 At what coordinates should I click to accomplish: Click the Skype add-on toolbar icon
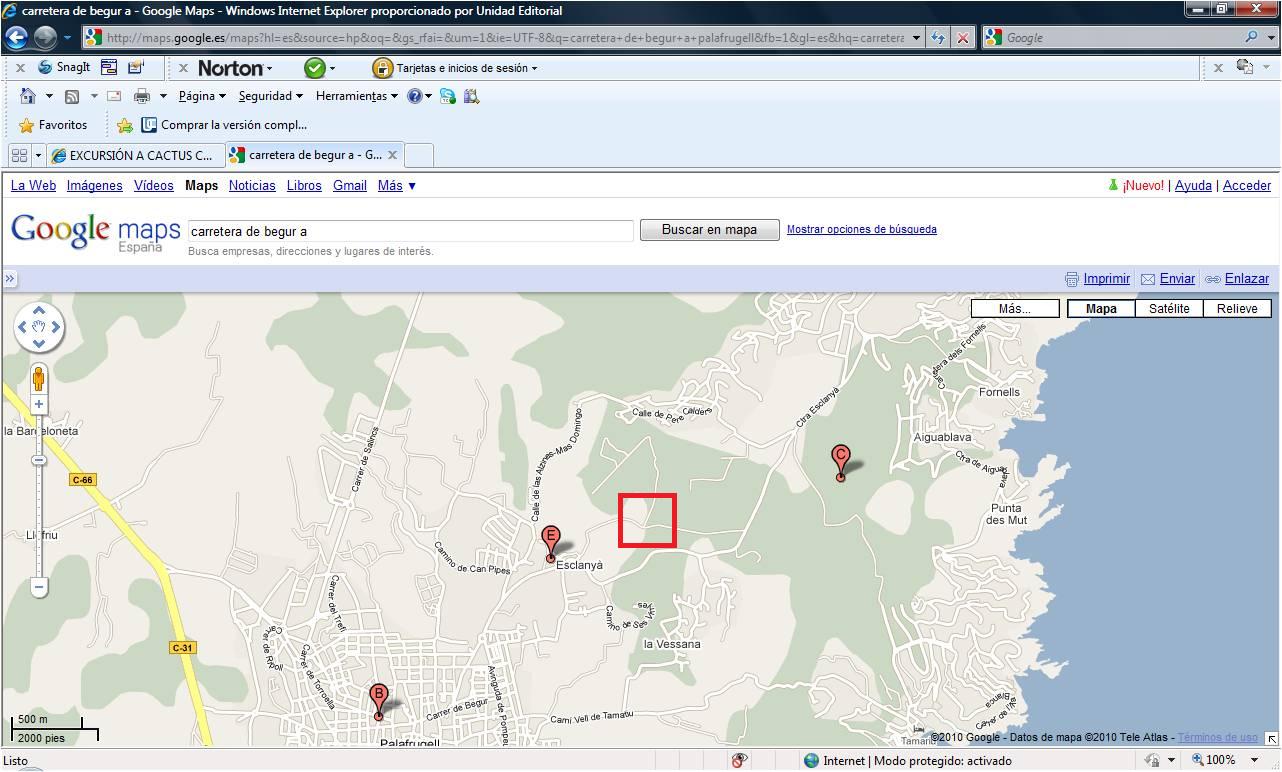tap(447, 96)
